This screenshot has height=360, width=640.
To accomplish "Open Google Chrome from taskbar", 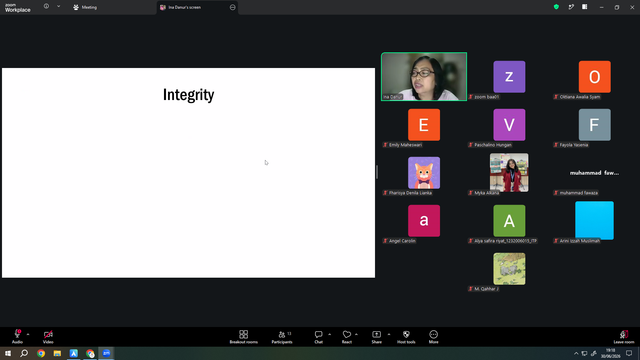I will pyautogui.click(x=41, y=353).
